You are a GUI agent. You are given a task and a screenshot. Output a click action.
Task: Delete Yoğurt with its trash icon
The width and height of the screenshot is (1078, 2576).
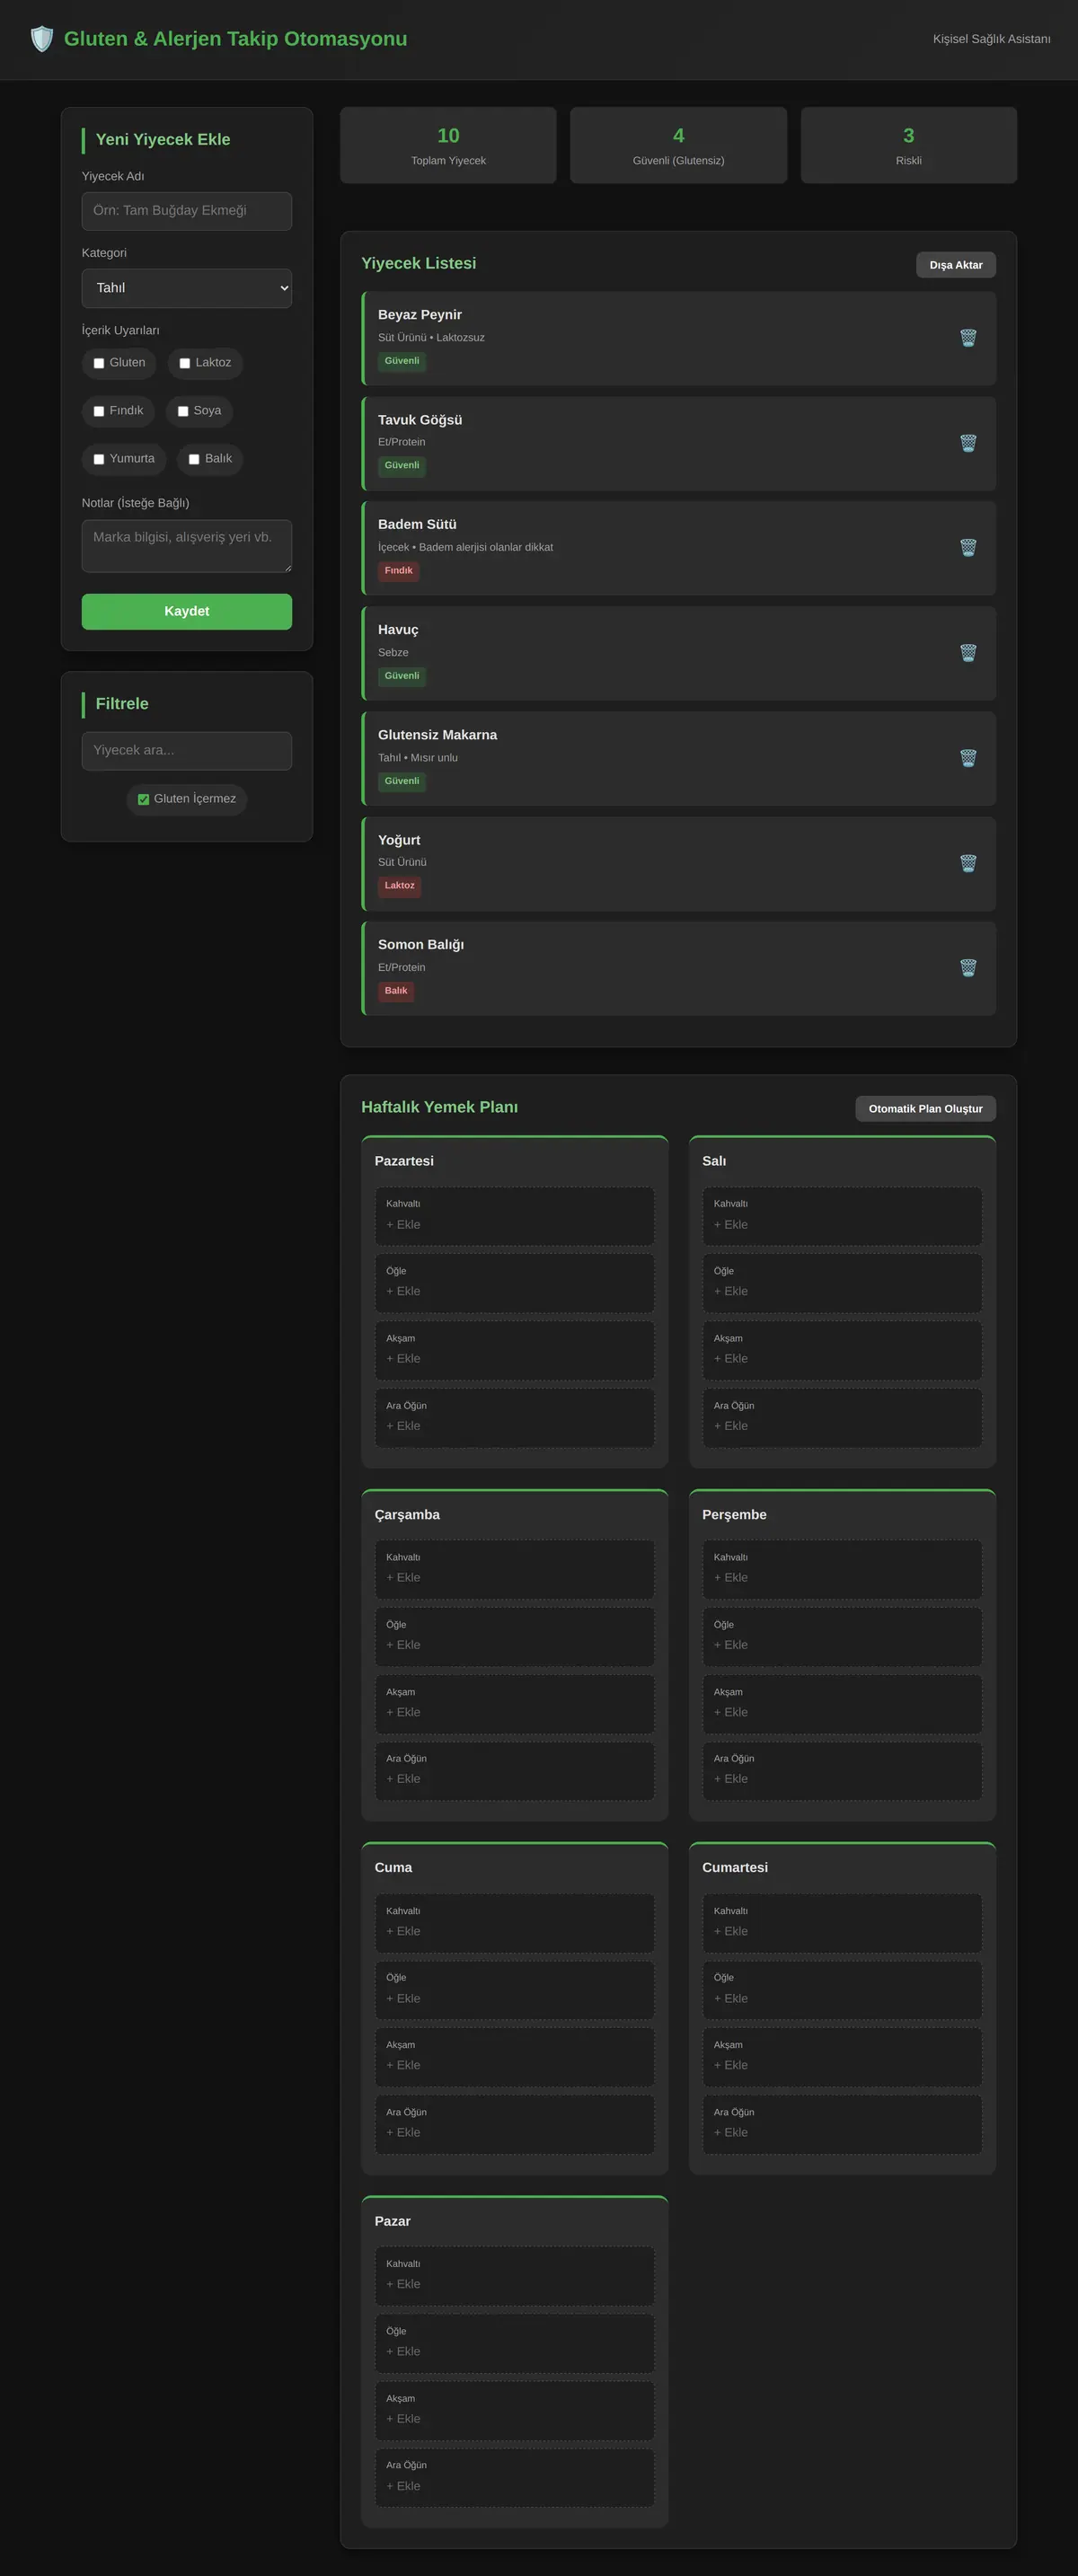point(968,863)
